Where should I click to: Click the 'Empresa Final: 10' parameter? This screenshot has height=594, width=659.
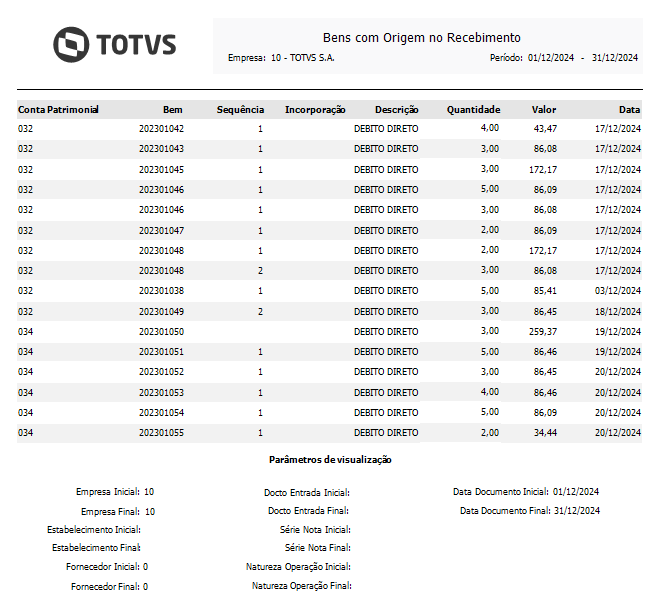pos(118,512)
